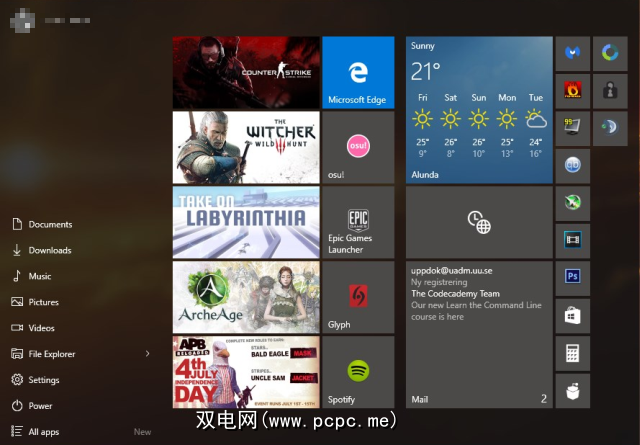Screen dimensions: 640x445
Task: Open the world clock tile
Action: click(479, 222)
